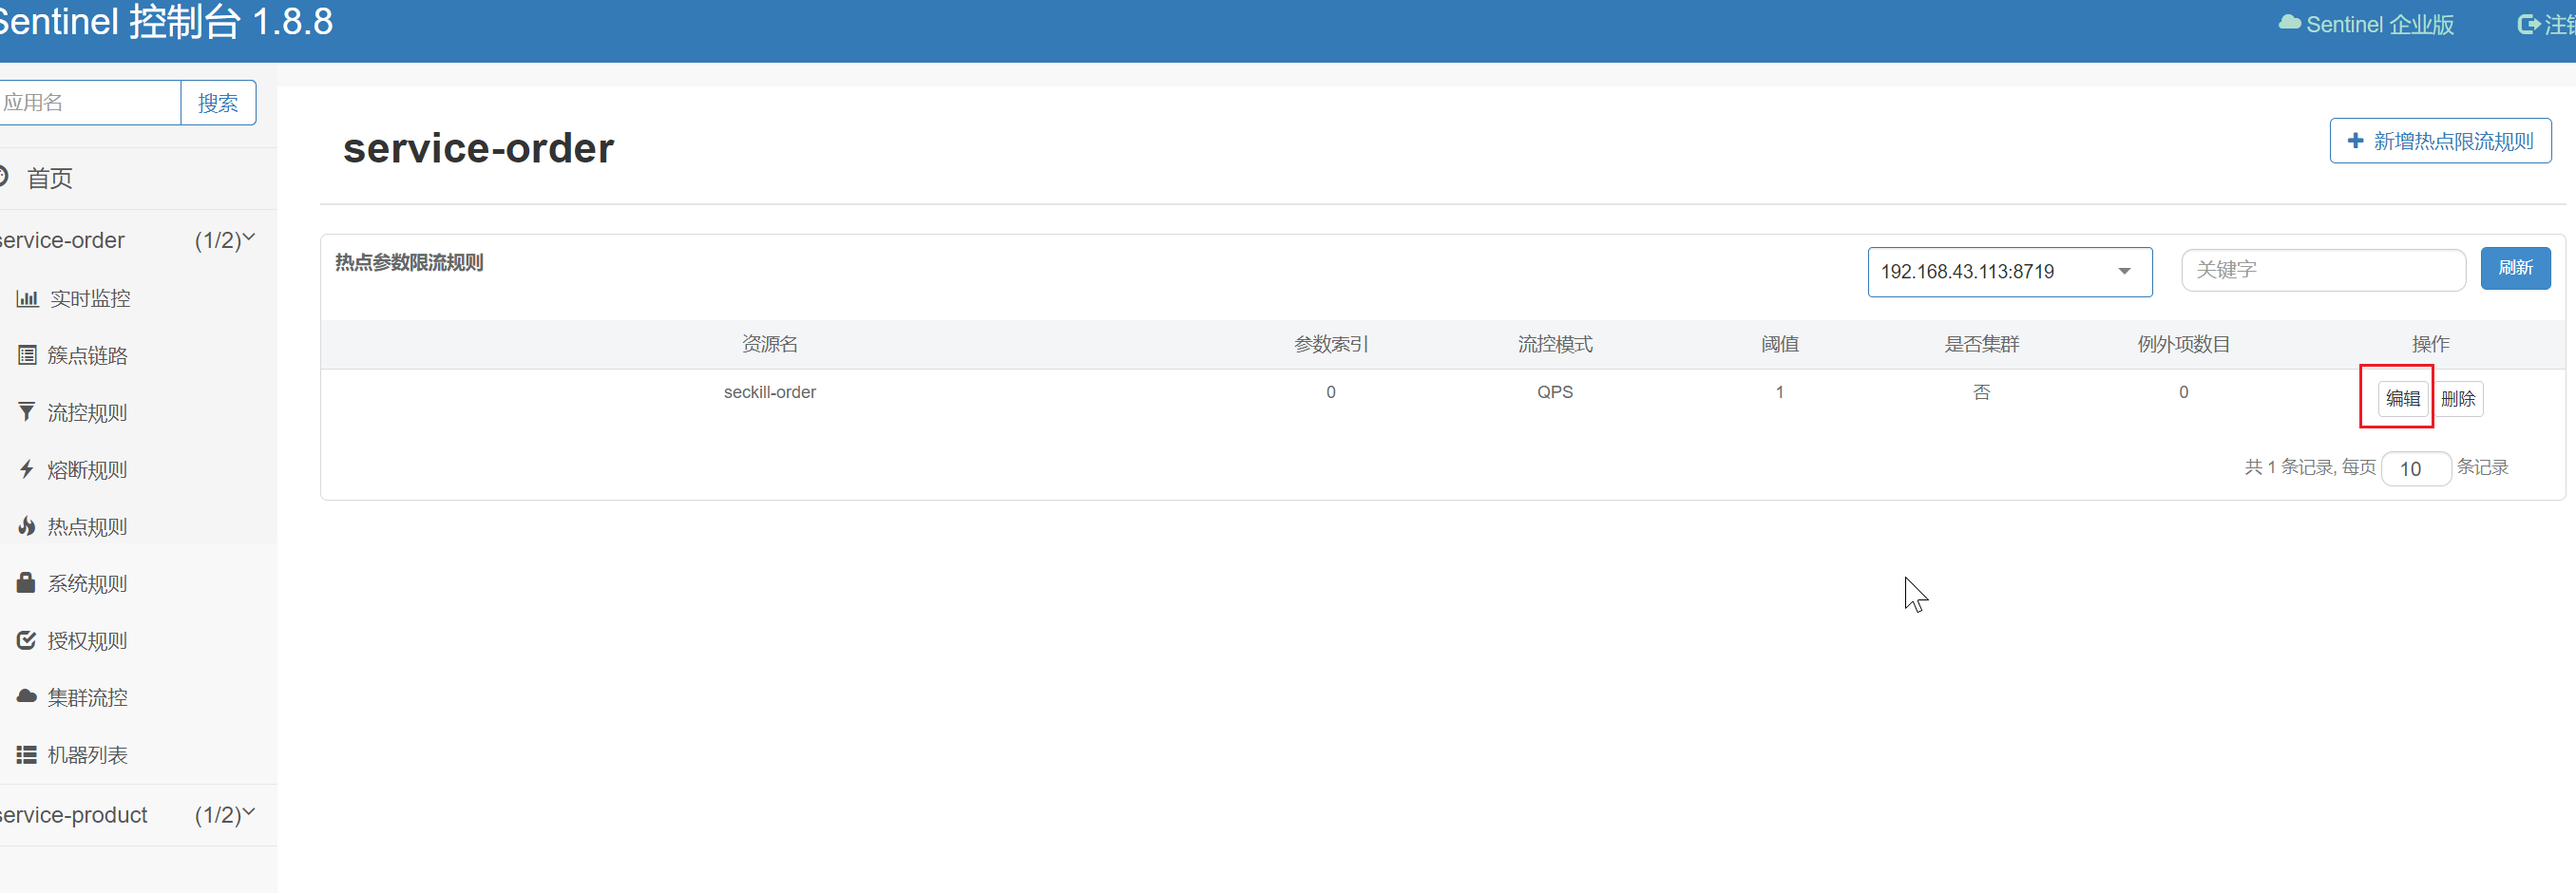Click the plus icon on the 新增热点限流规则 button
Screen dimensions: 2576x893
pos(2355,141)
